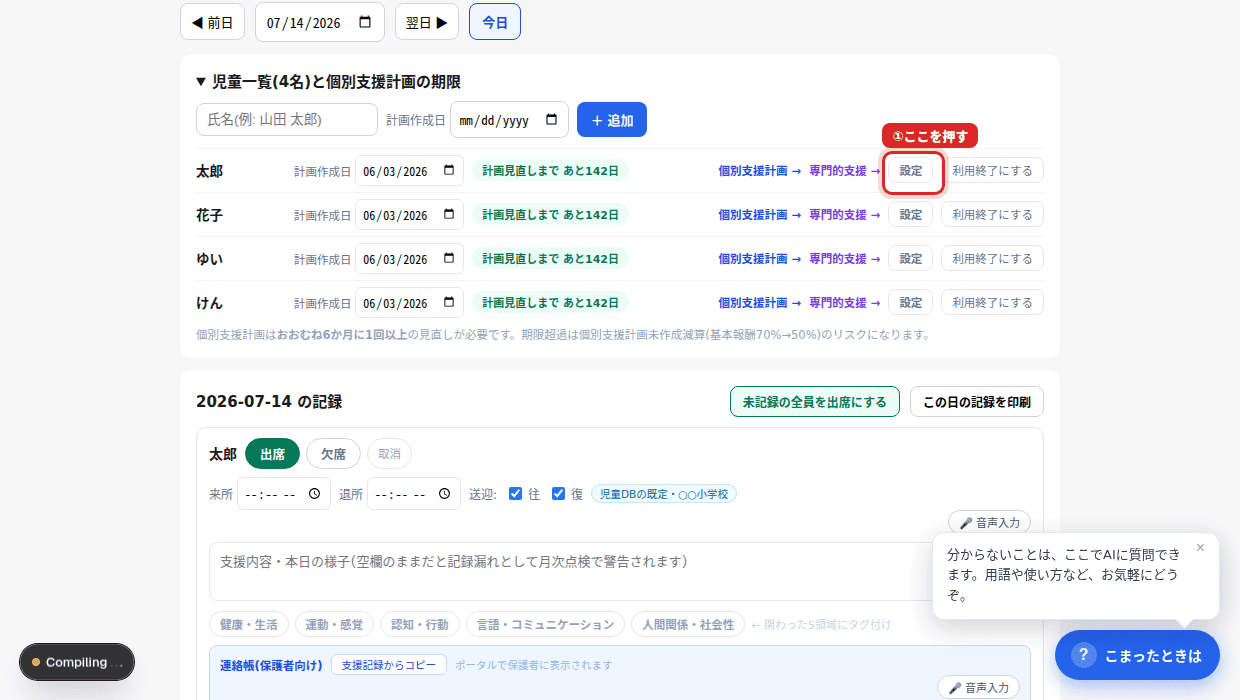Toggle the 往 pickup checkbox
The width and height of the screenshot is (1240, 700).
click(515, 494)
